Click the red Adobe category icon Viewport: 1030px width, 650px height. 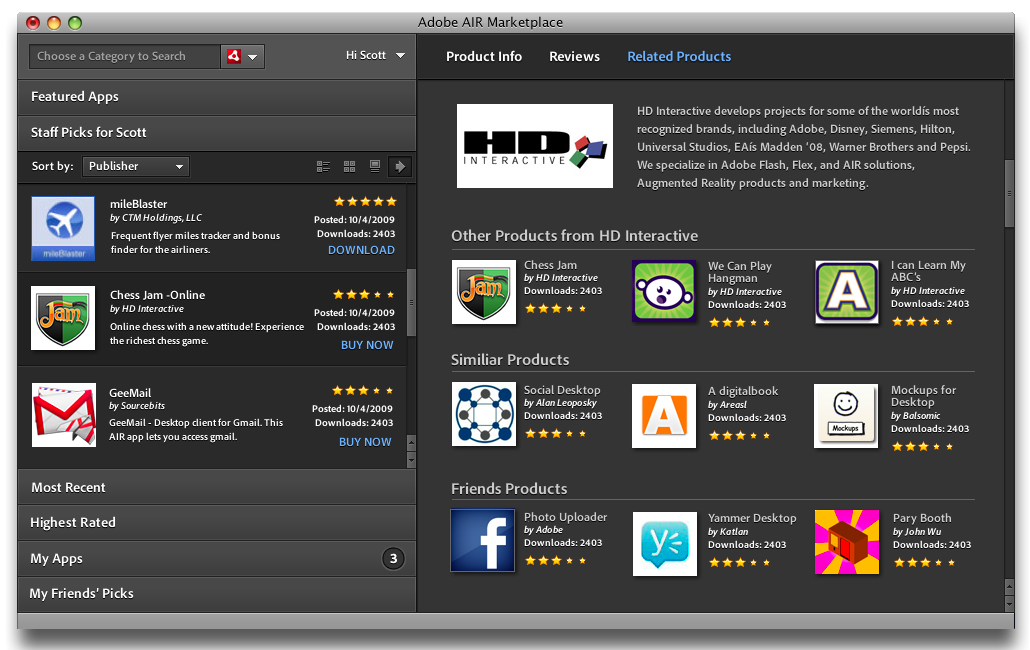233,56
